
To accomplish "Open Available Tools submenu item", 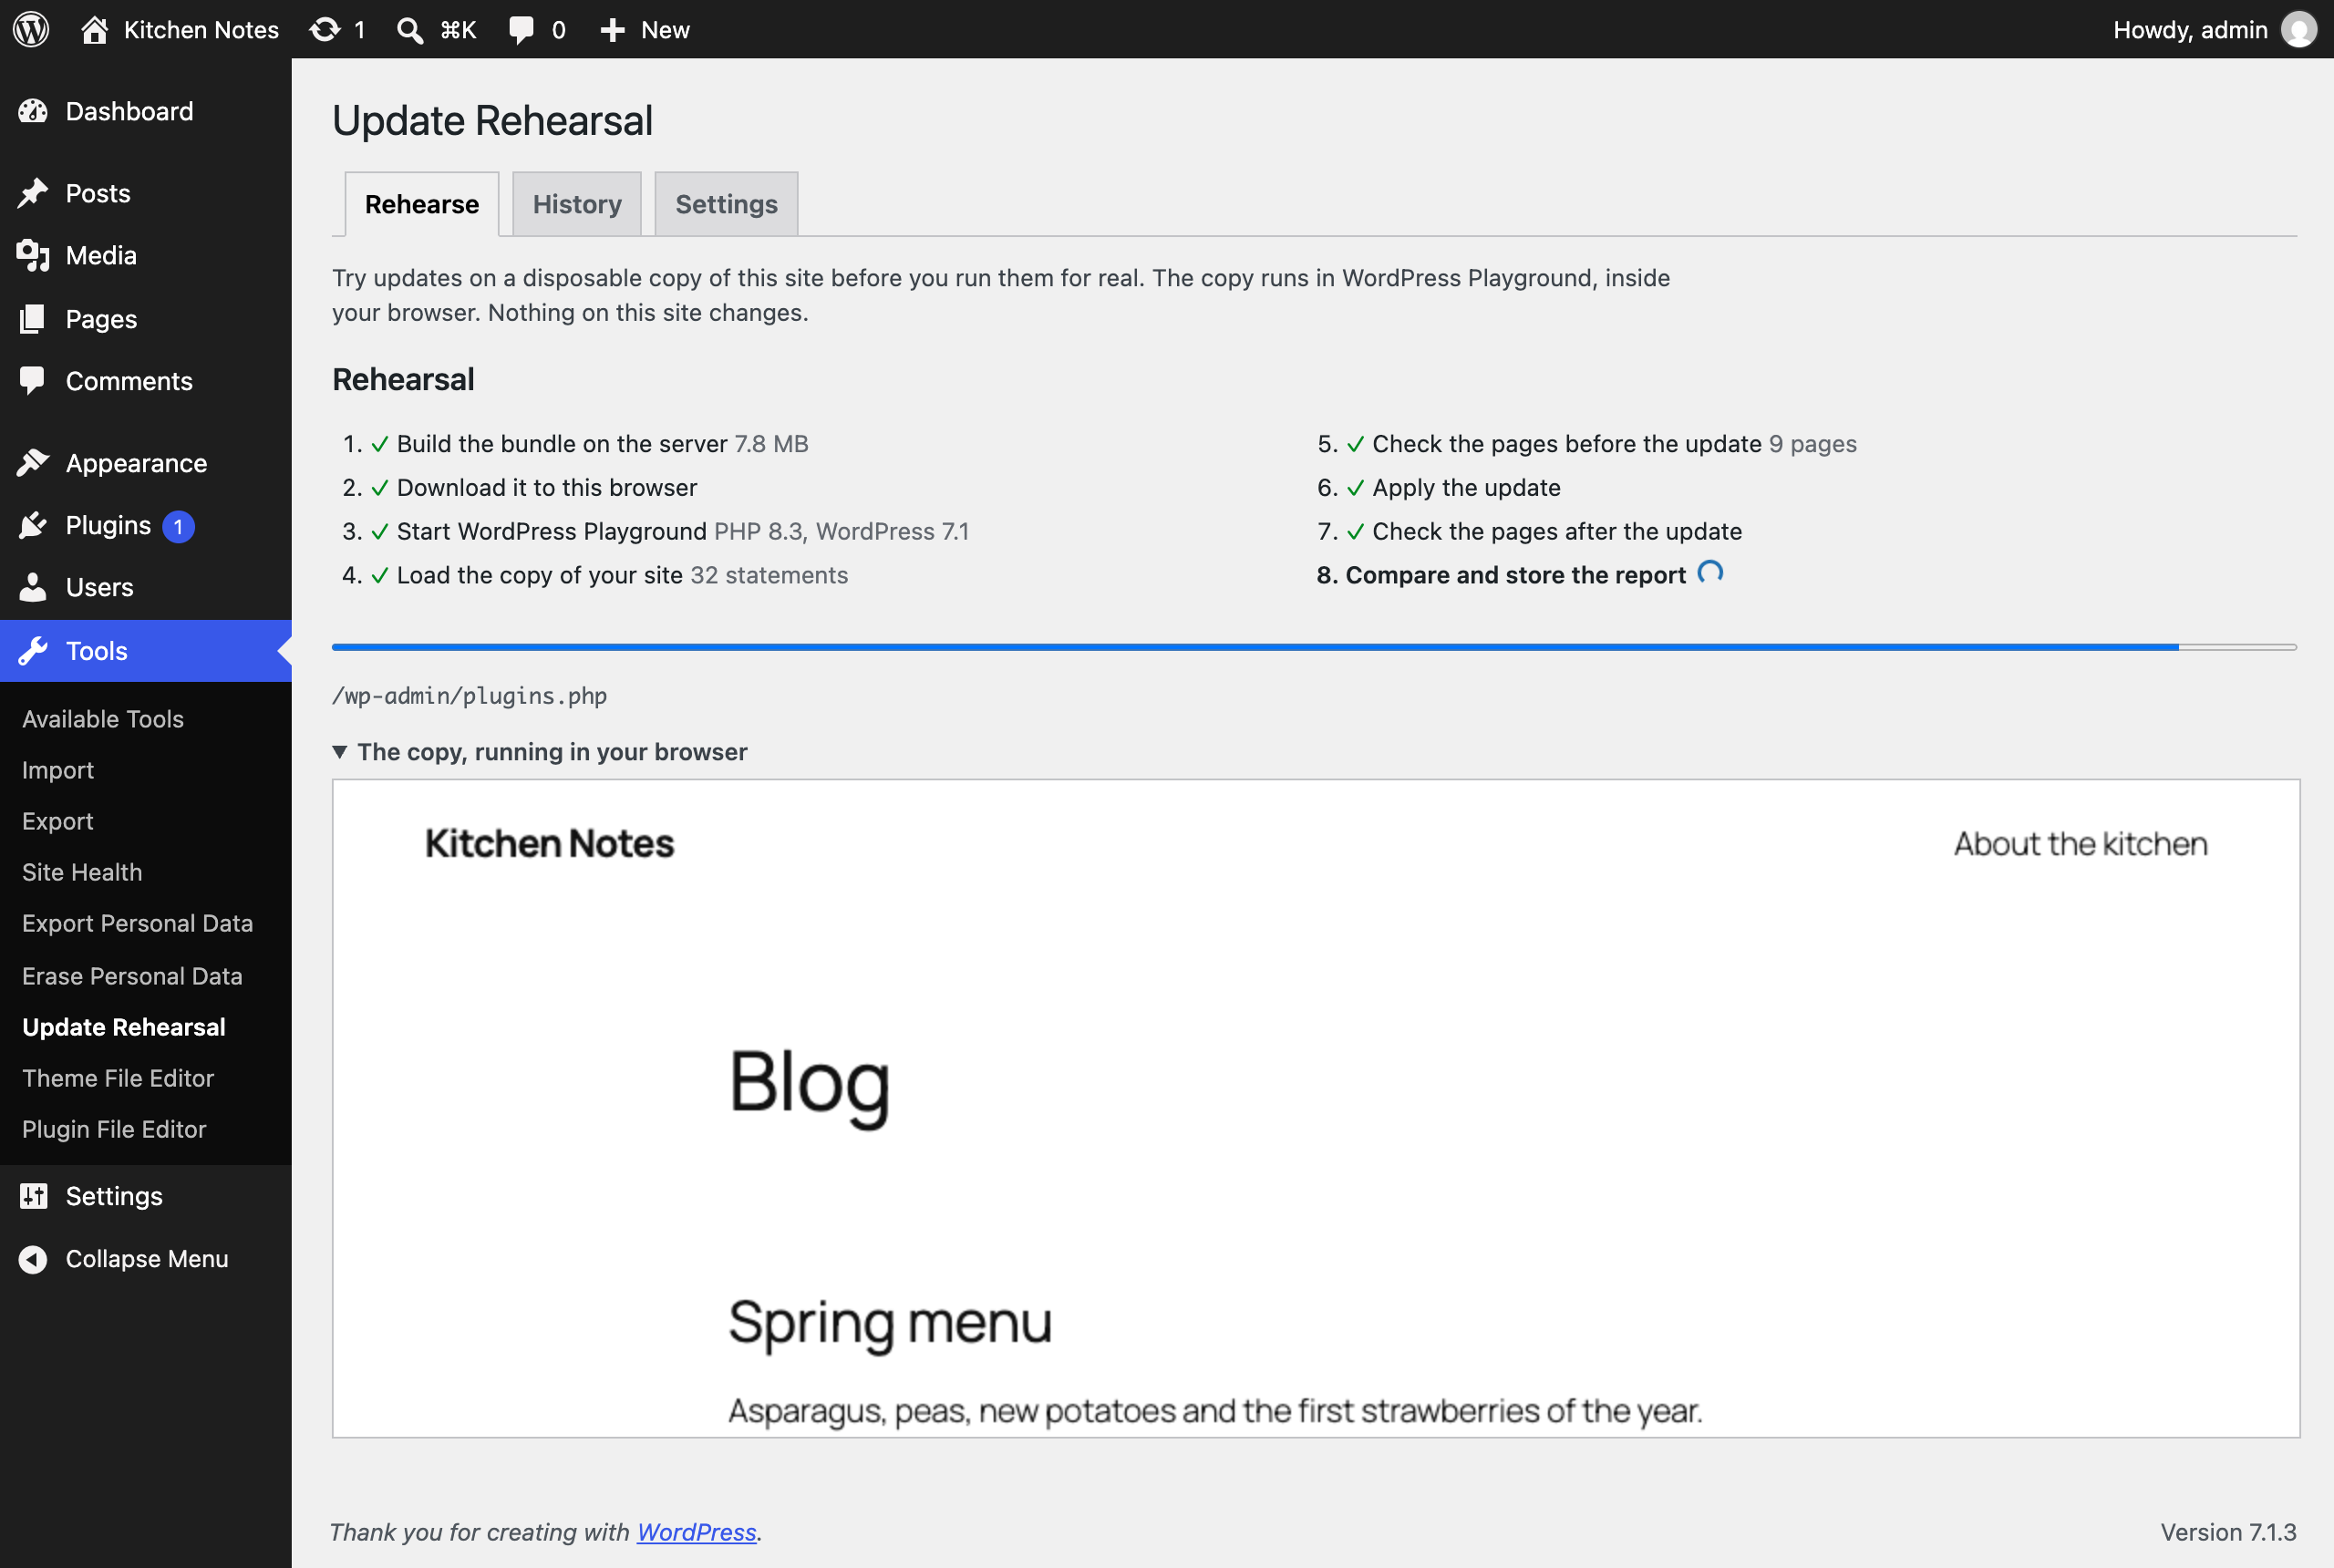I will point(103,719).
